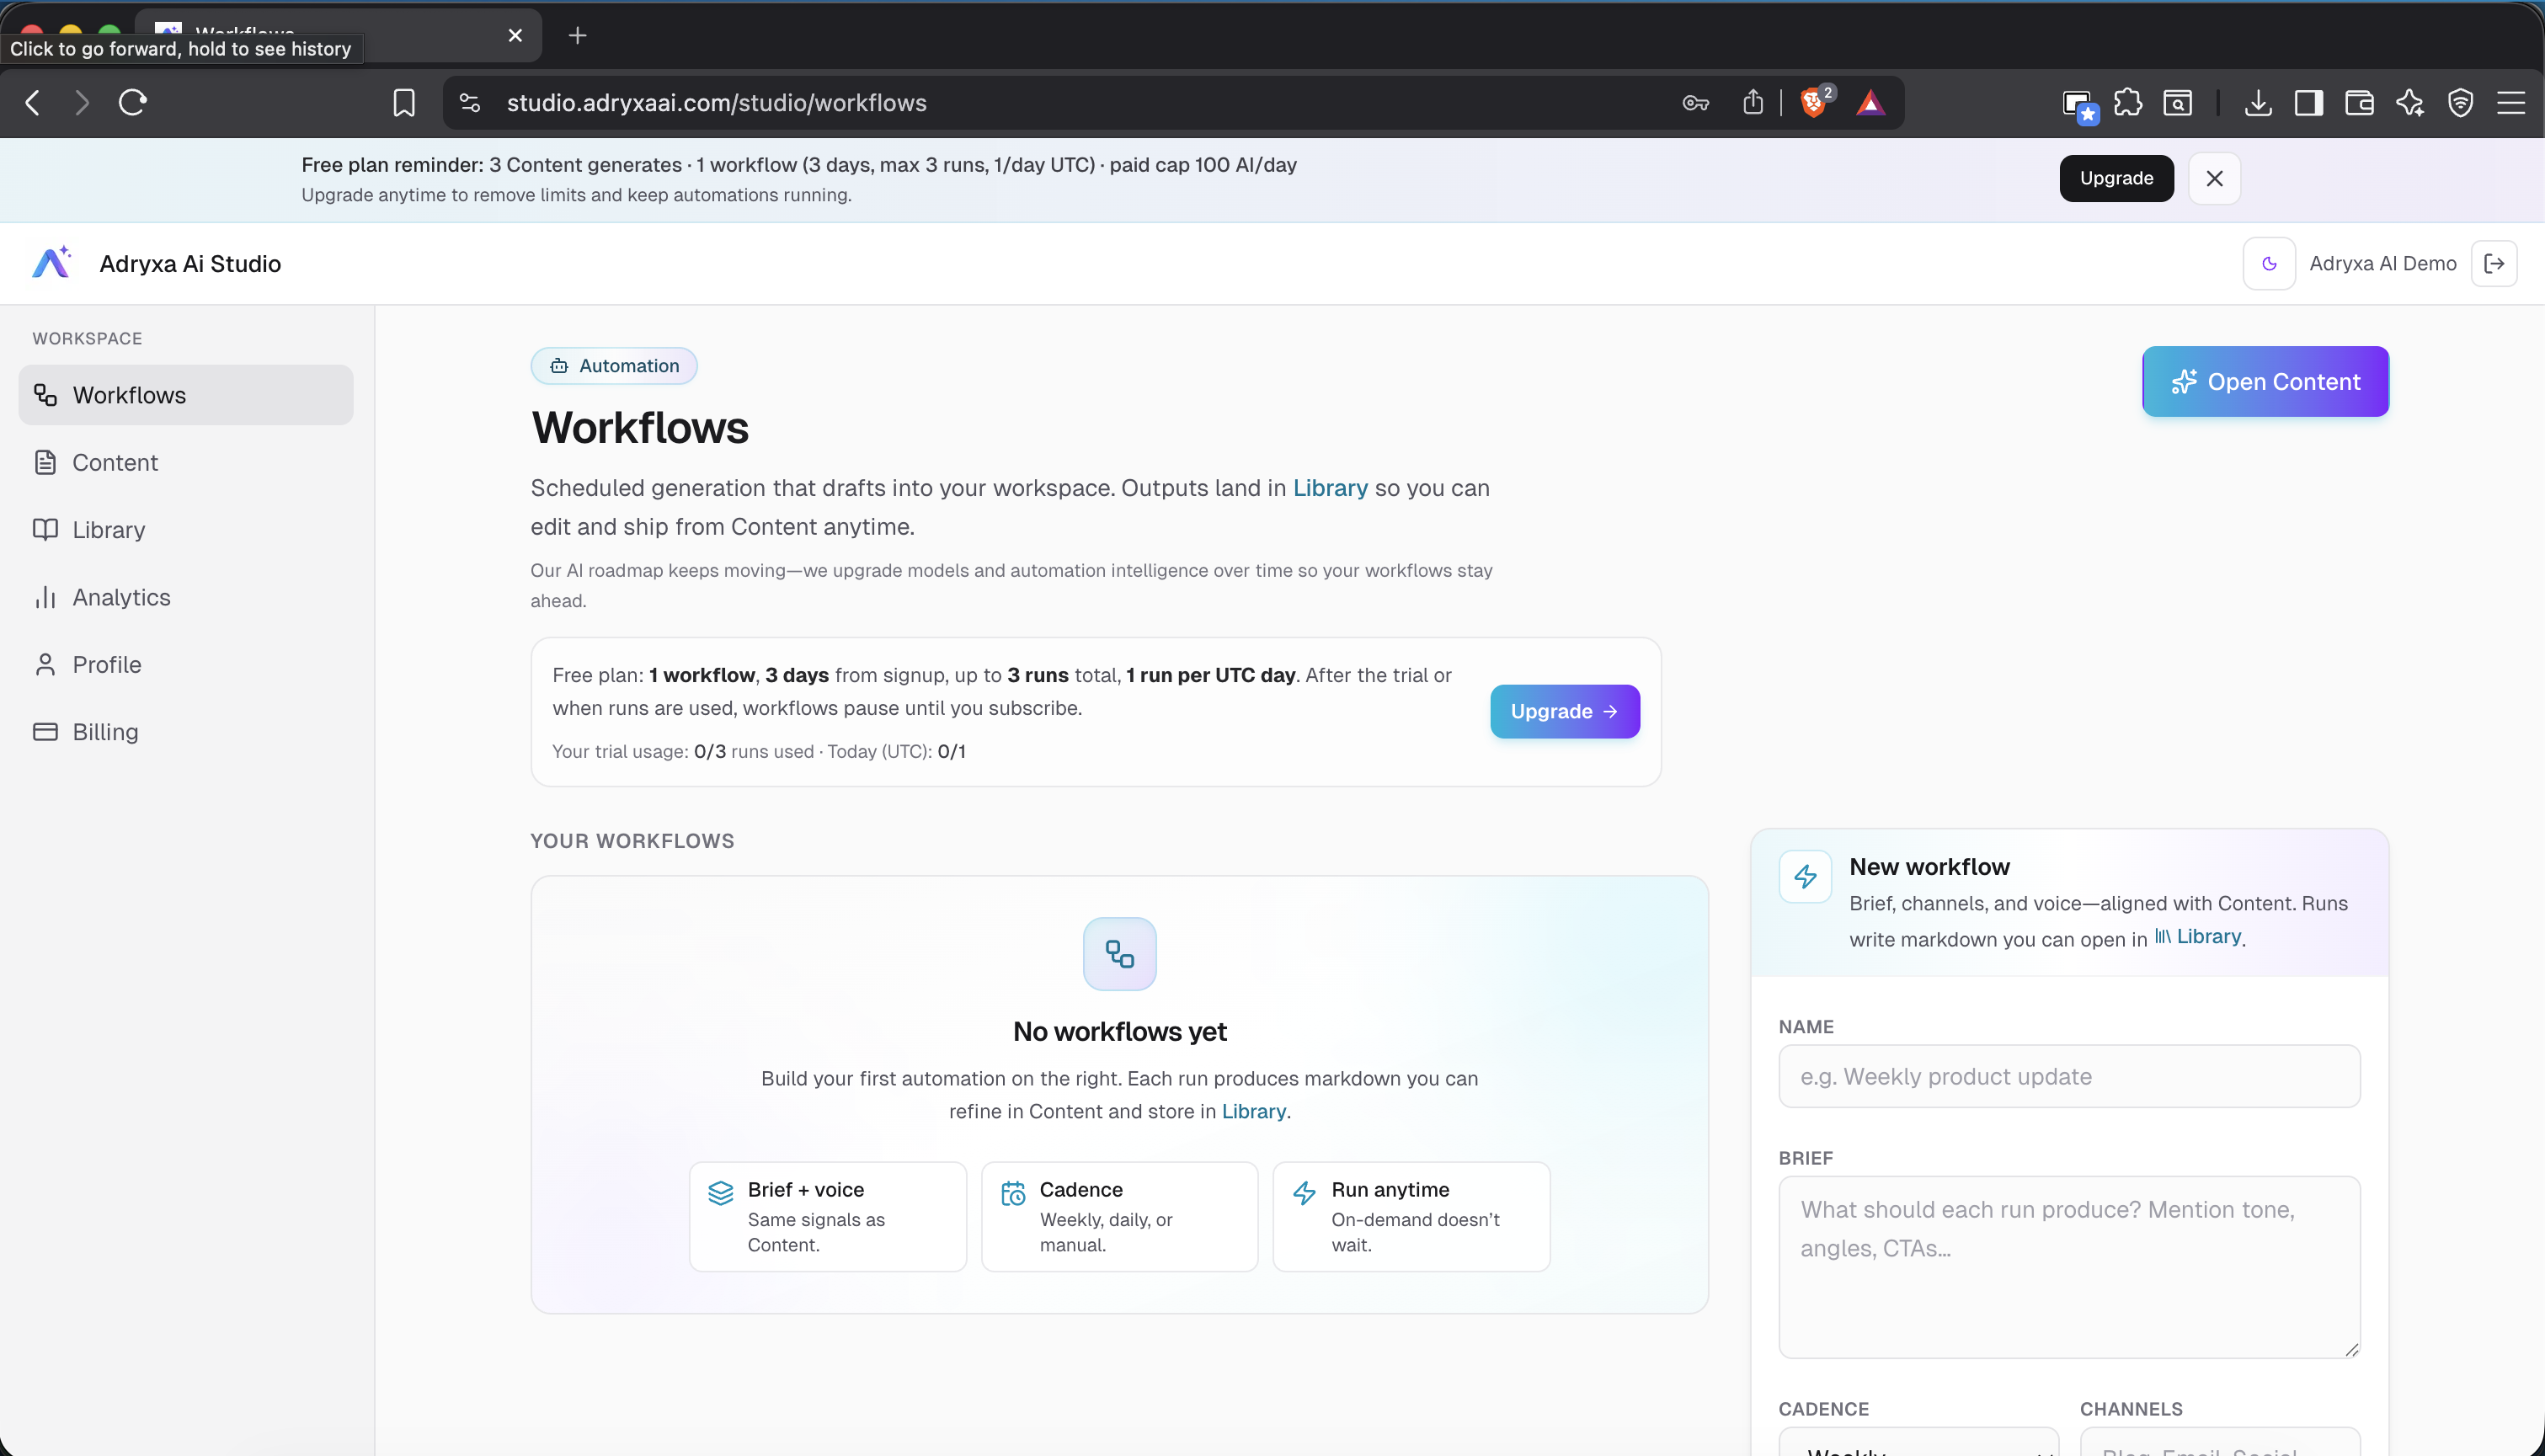
Task: Click the address bar URL
Action: [716, 103]
